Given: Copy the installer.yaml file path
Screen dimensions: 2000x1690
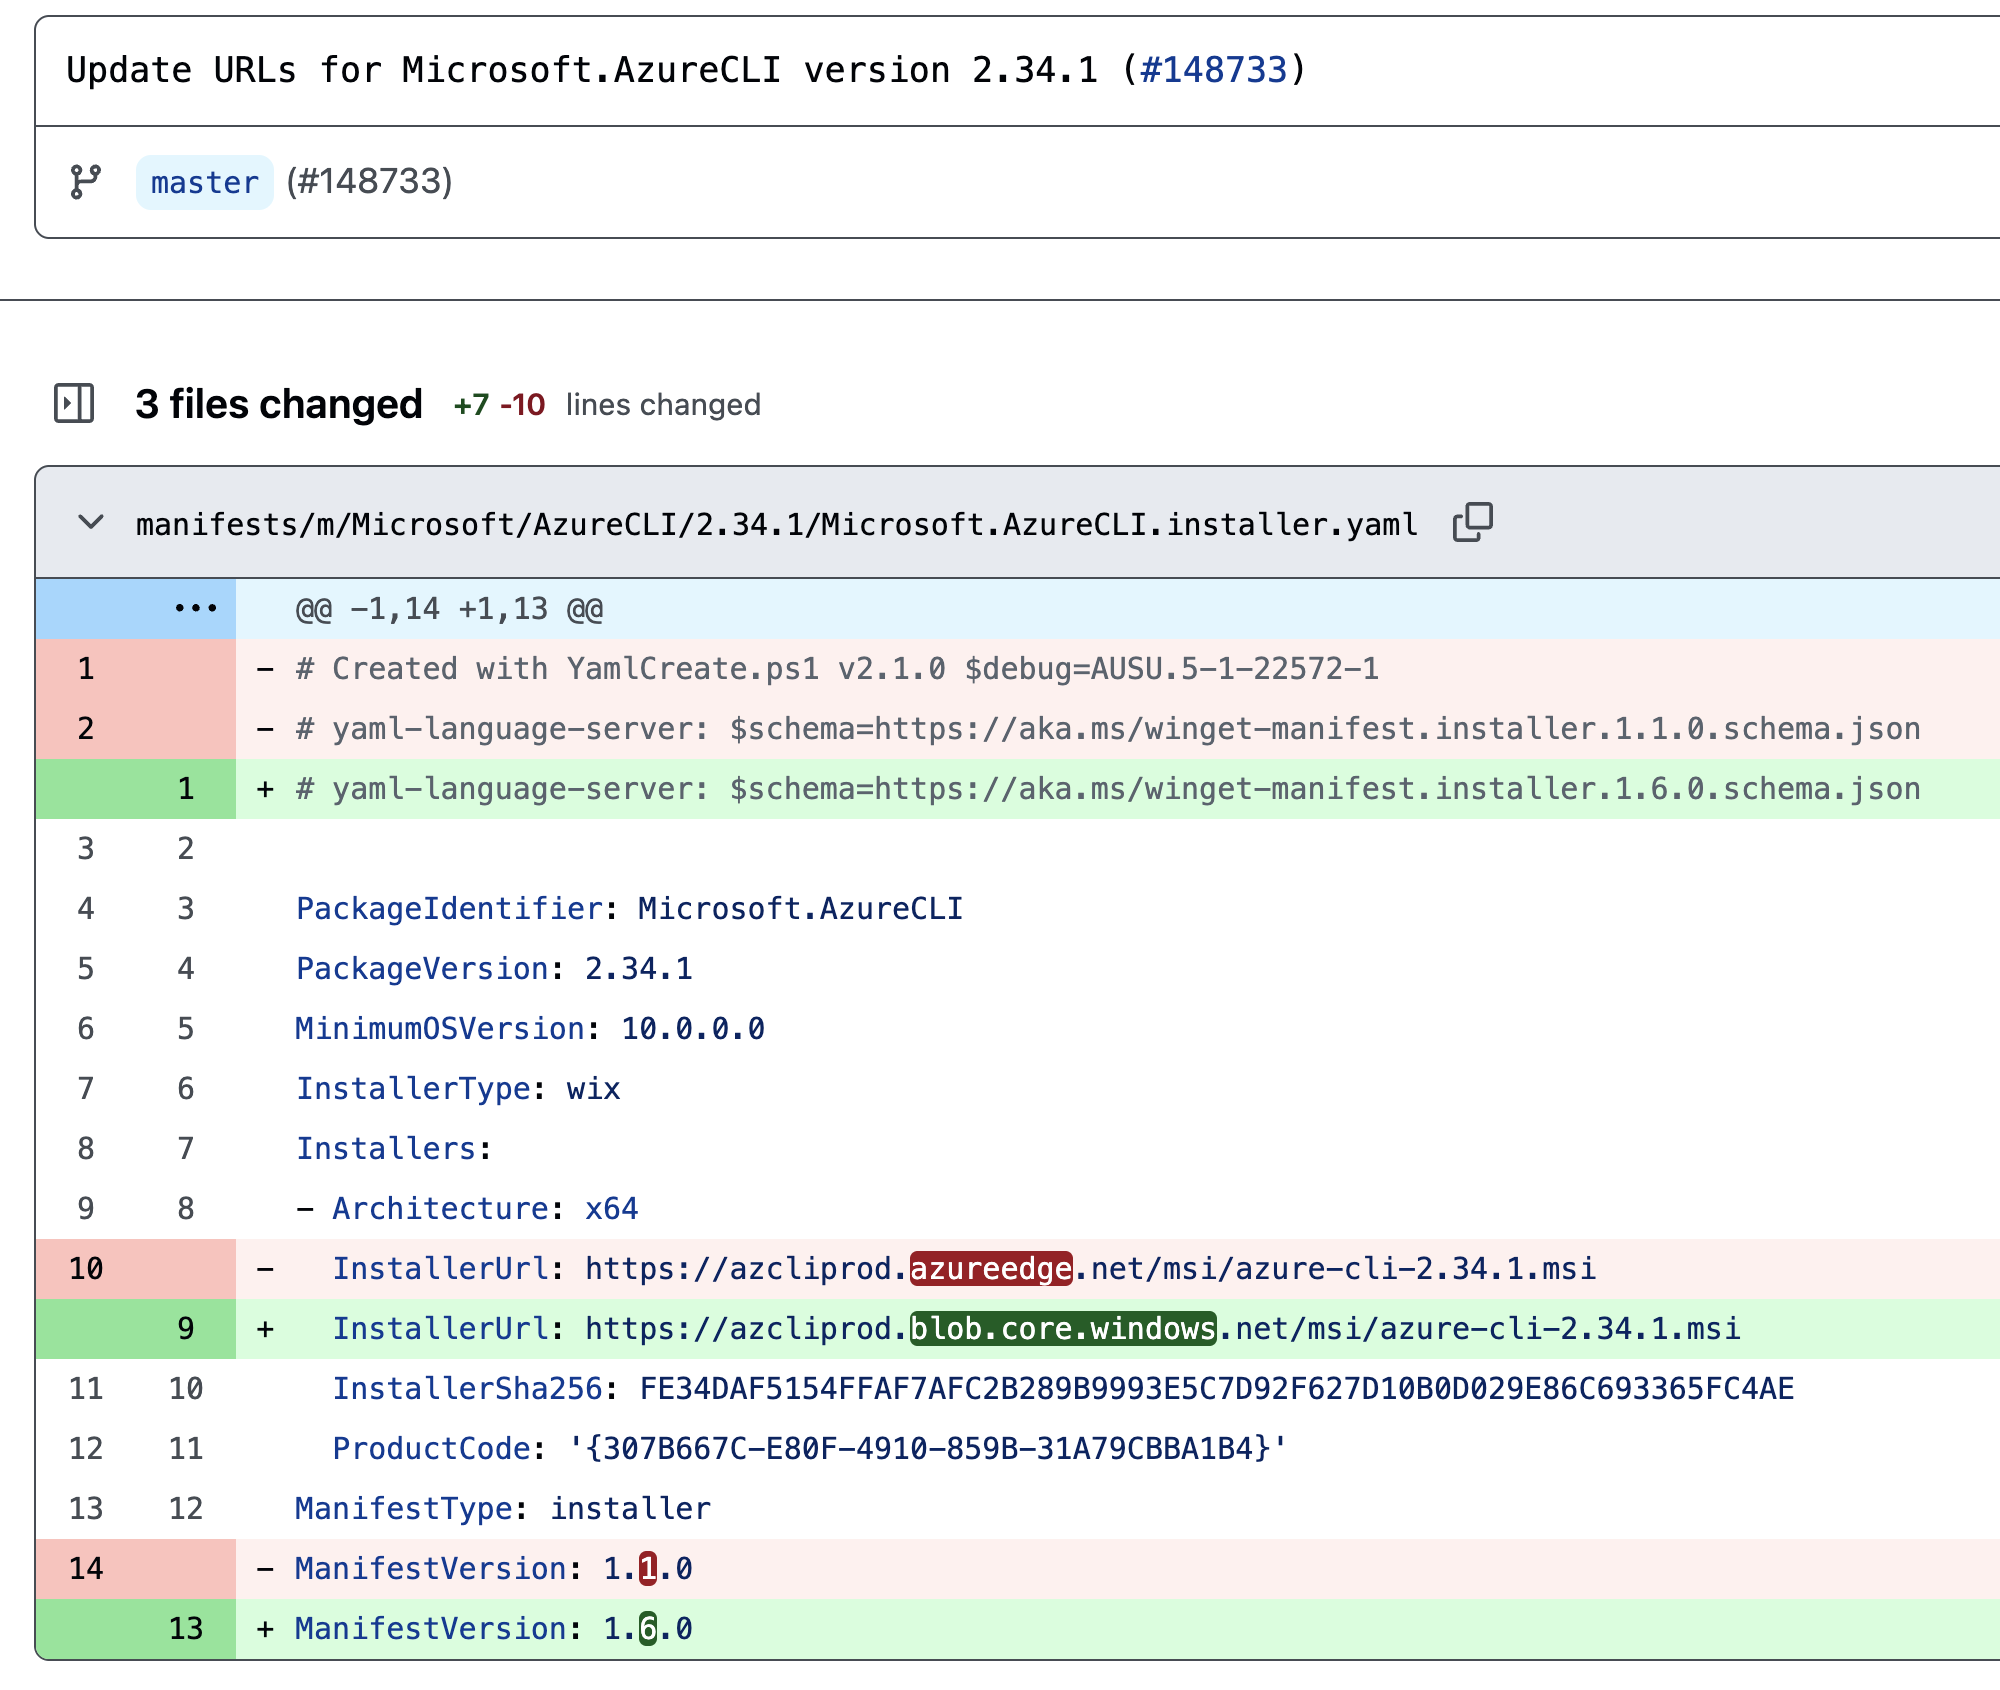Looking at the screenshot, I should tap(1472, 522).
